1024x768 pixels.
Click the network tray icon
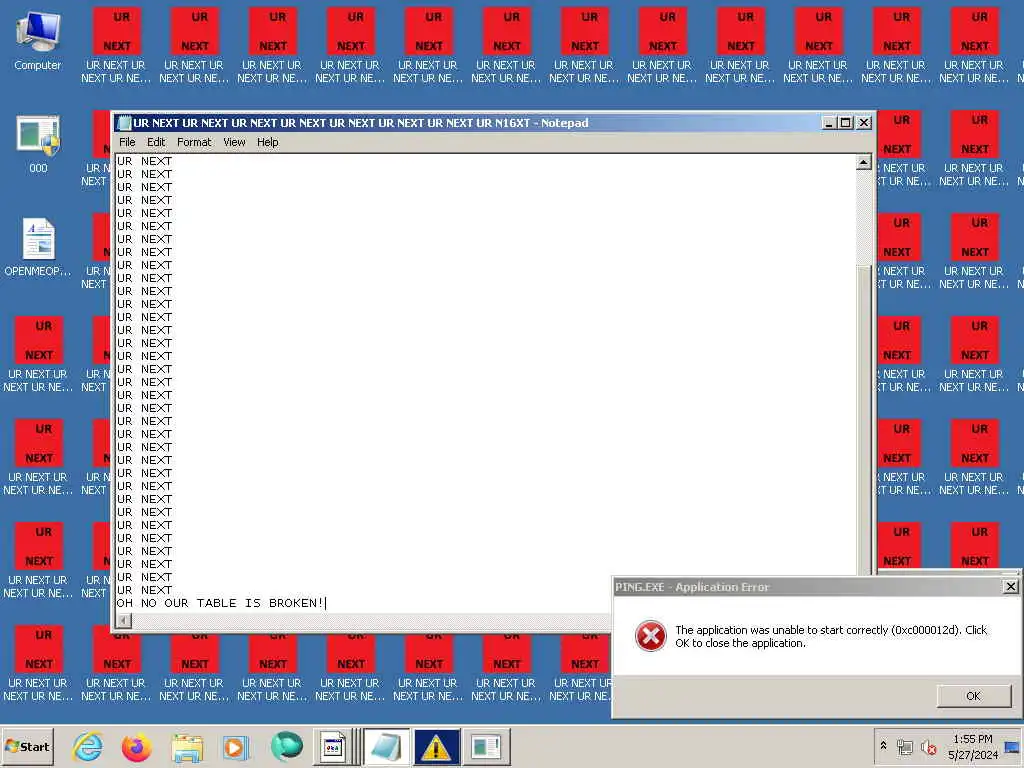coord(904,746)
